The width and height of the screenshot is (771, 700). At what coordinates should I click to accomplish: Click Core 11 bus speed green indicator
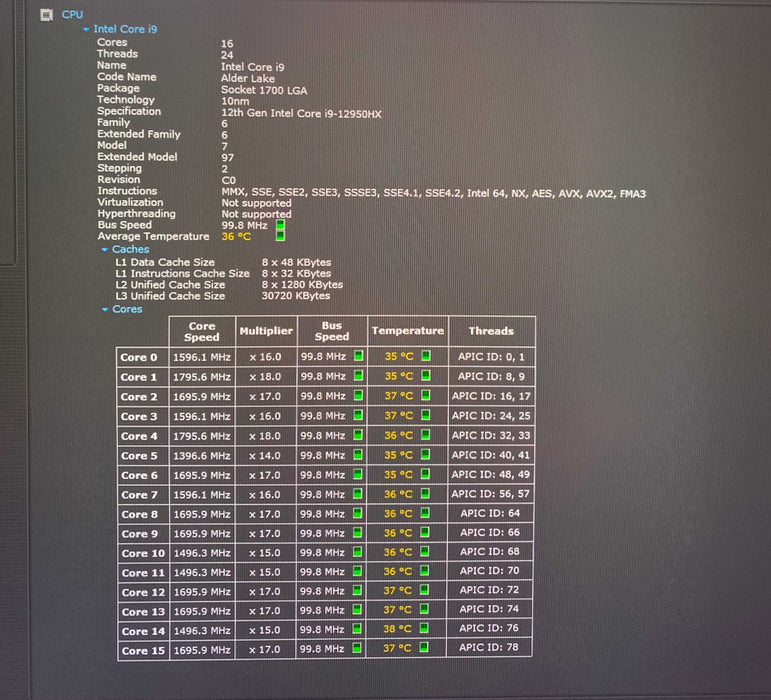[357, 571]
